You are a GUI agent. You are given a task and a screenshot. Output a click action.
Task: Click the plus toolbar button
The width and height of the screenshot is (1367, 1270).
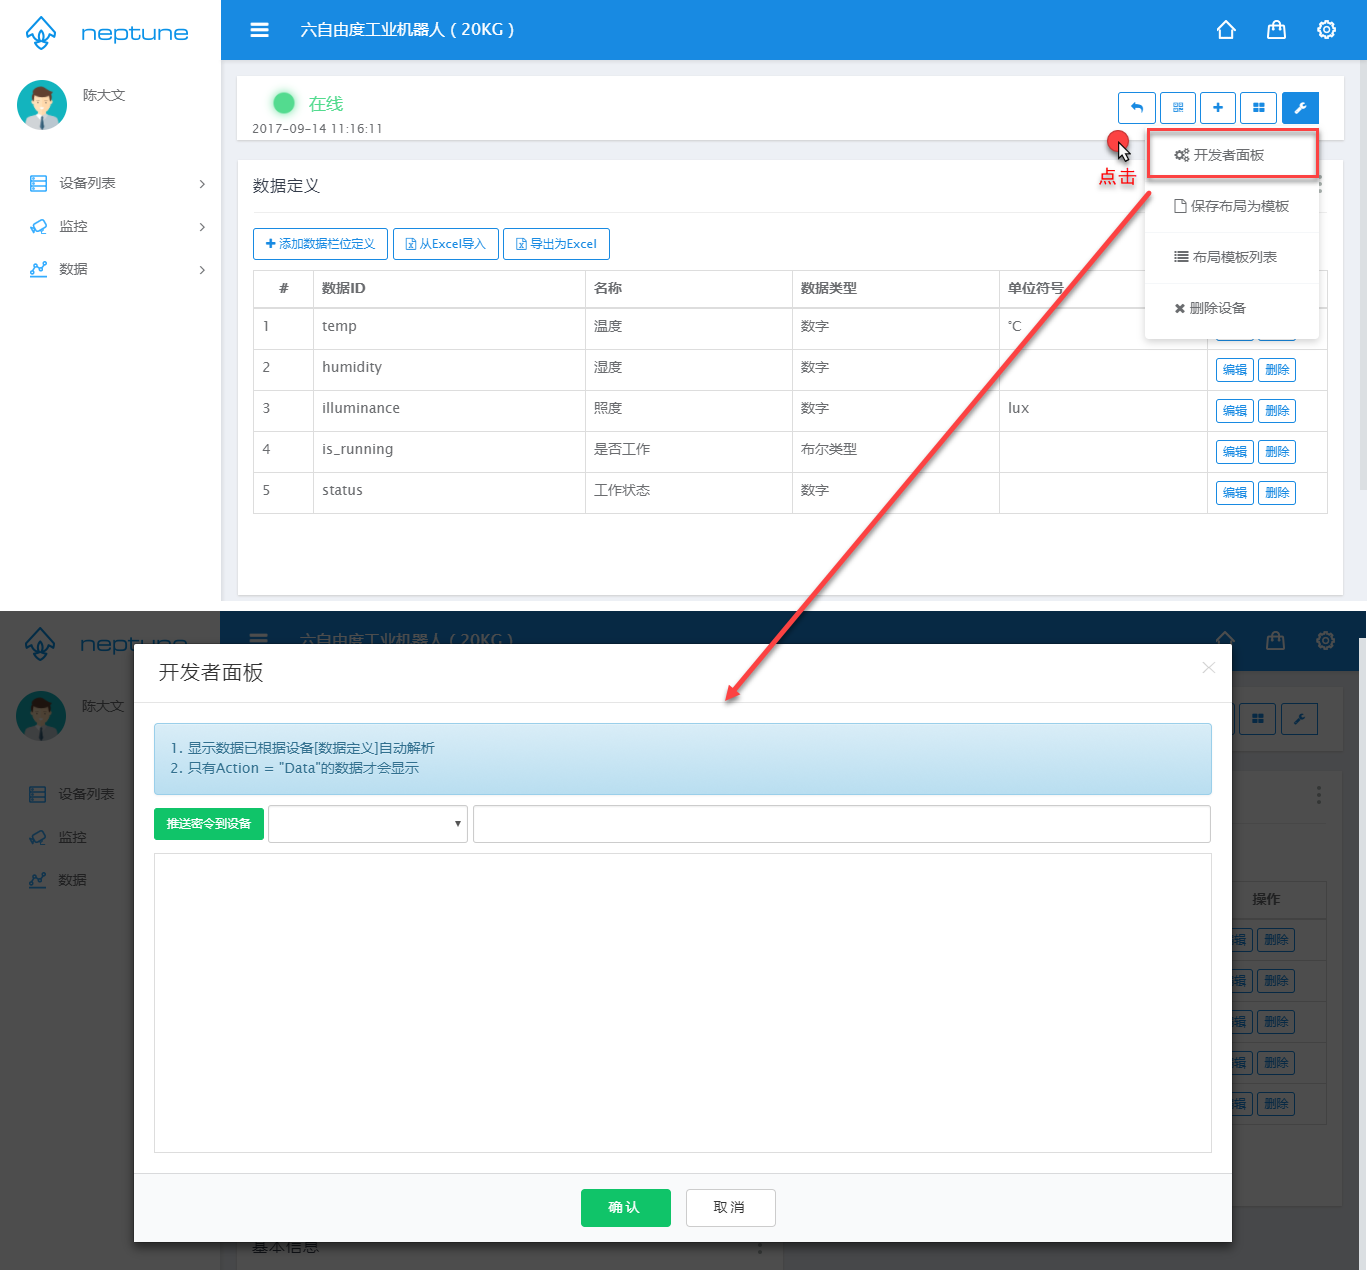pos(1218,108)
